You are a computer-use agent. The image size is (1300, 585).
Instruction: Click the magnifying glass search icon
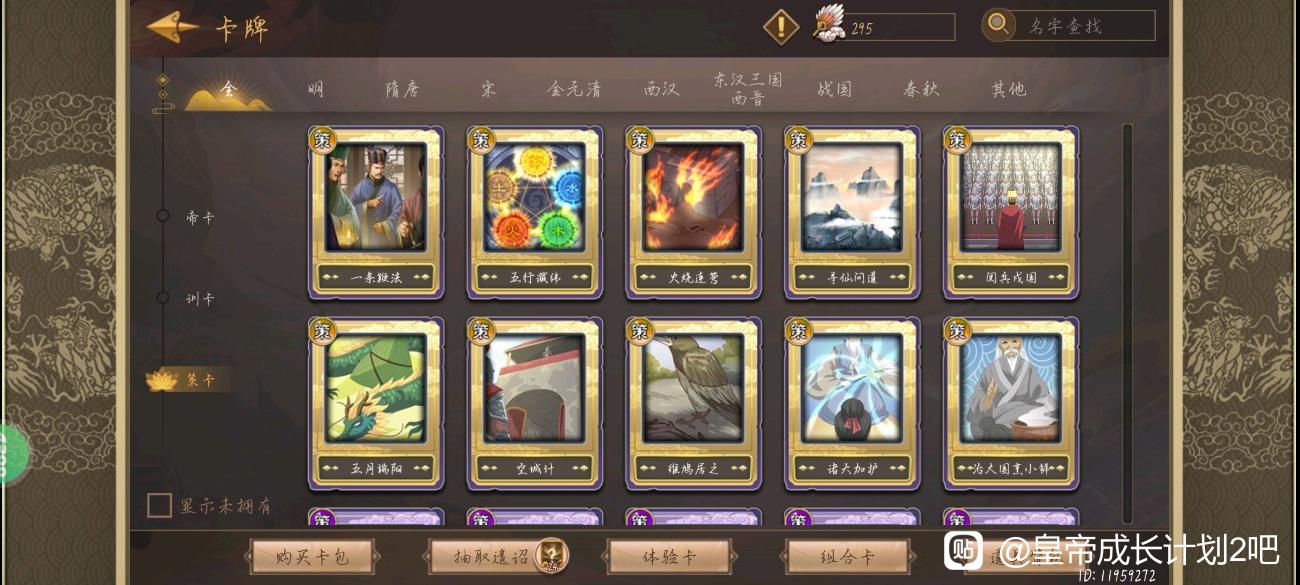tap(998, 25)
